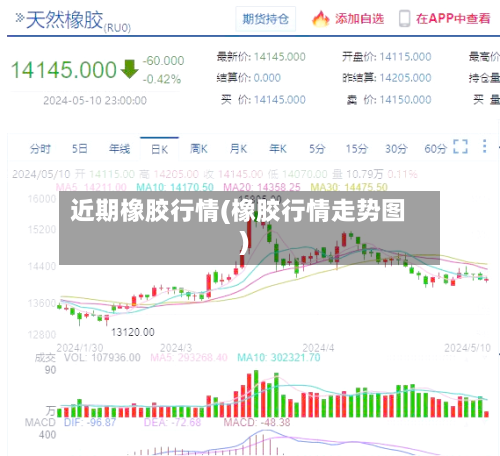Select the 周K tab
500x456 pixels.
click(199, 149)
